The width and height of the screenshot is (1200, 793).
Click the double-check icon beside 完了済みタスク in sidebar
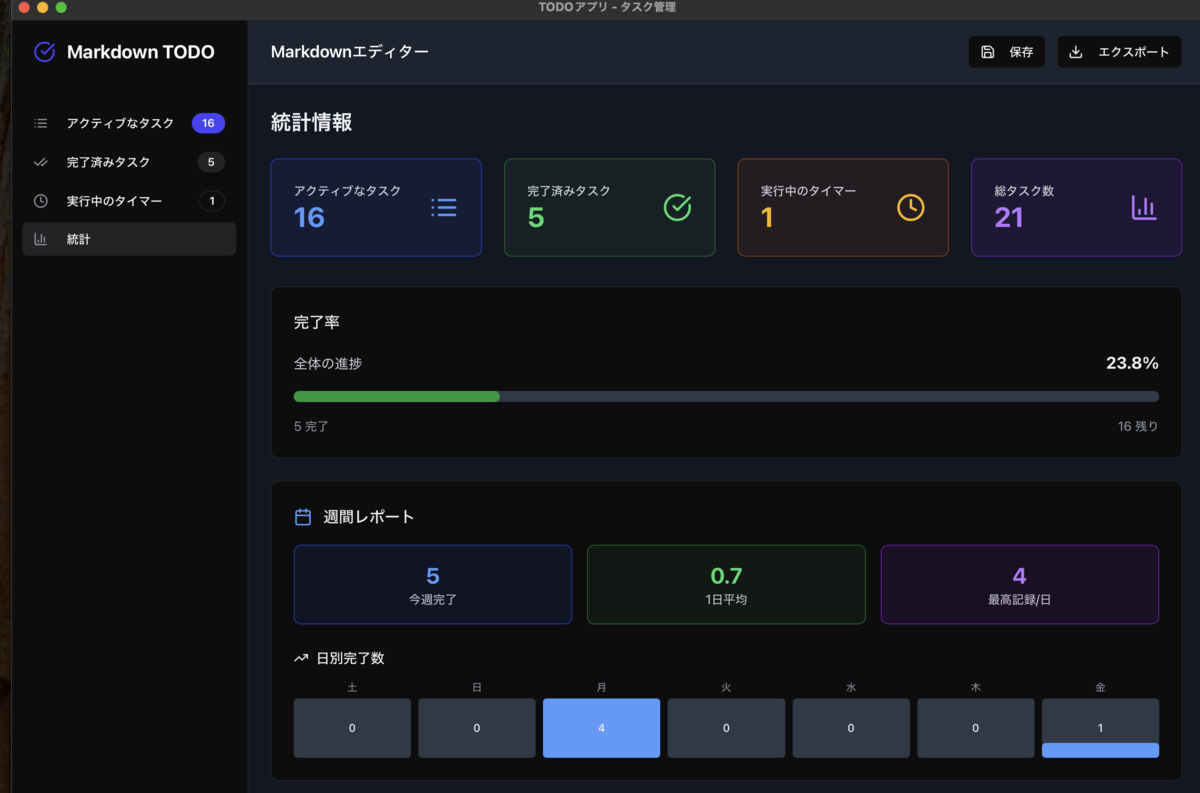click(41, 162)
